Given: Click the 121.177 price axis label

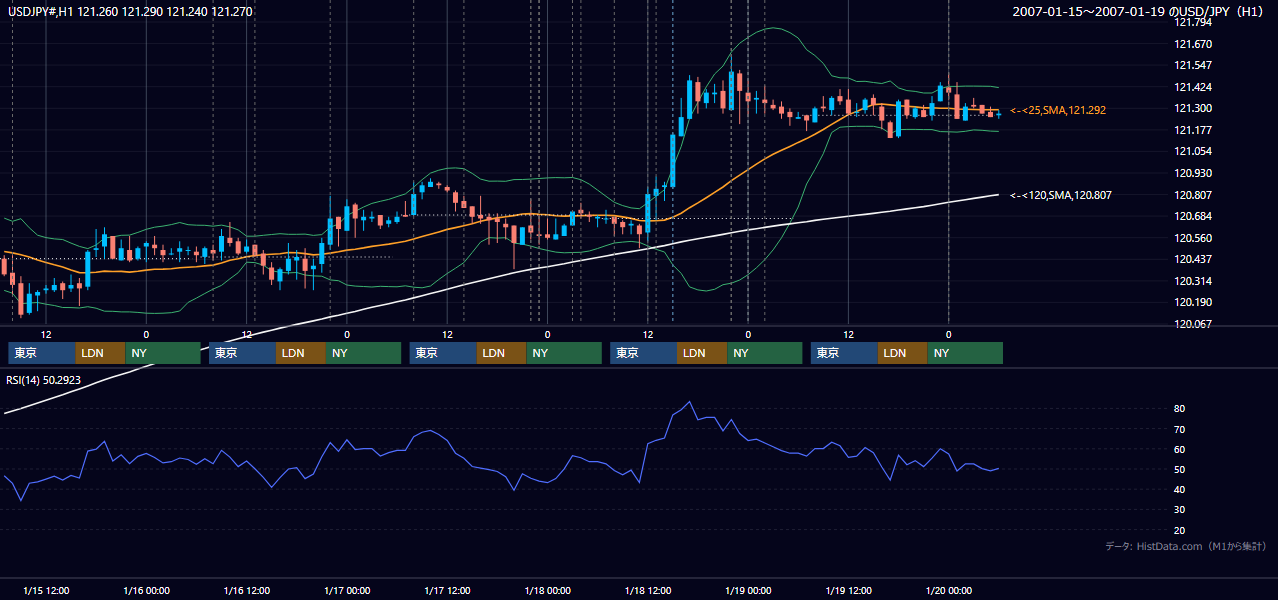Looking at the screenshot, I should (1193, 130).
